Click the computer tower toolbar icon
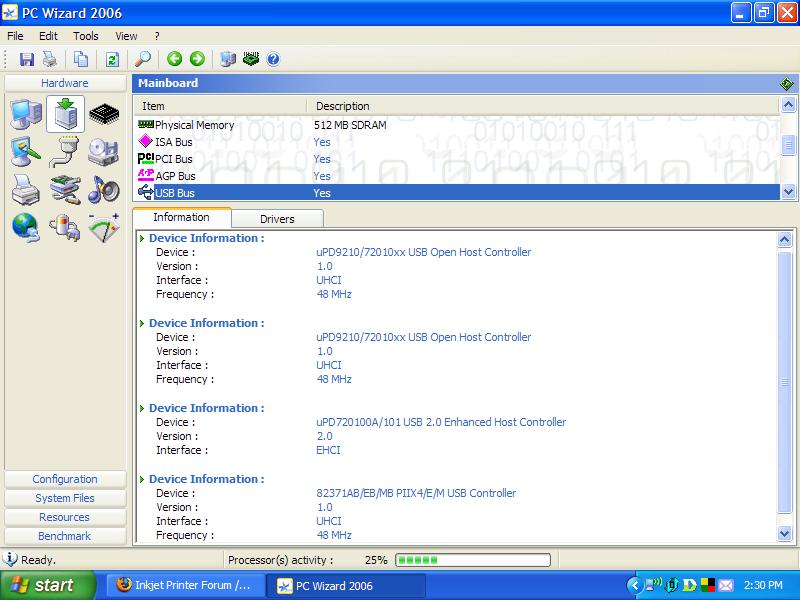This screenshot has width=800, height=600. tap(228, 59)
